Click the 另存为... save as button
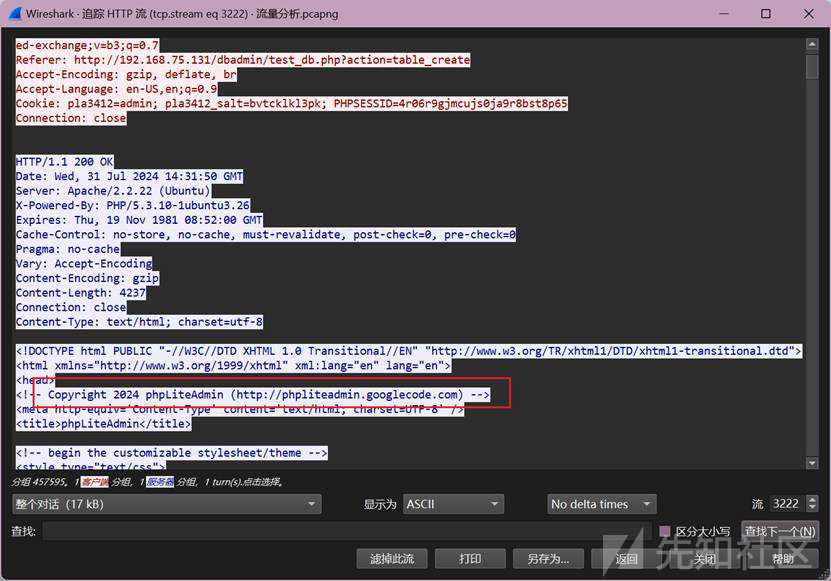This screenshot has width=831, height=581. pyautogui.click(x=548, y=559)
